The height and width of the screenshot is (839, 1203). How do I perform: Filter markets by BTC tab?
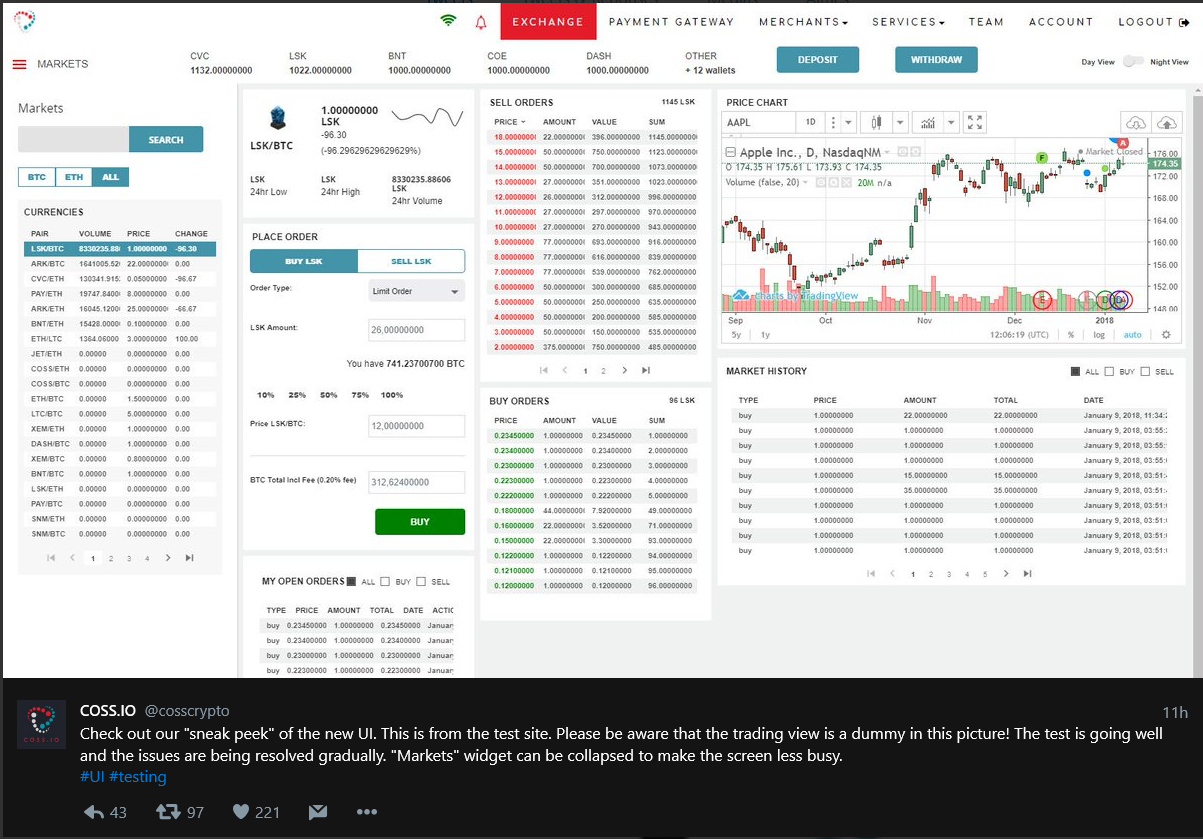pos(36,177)
